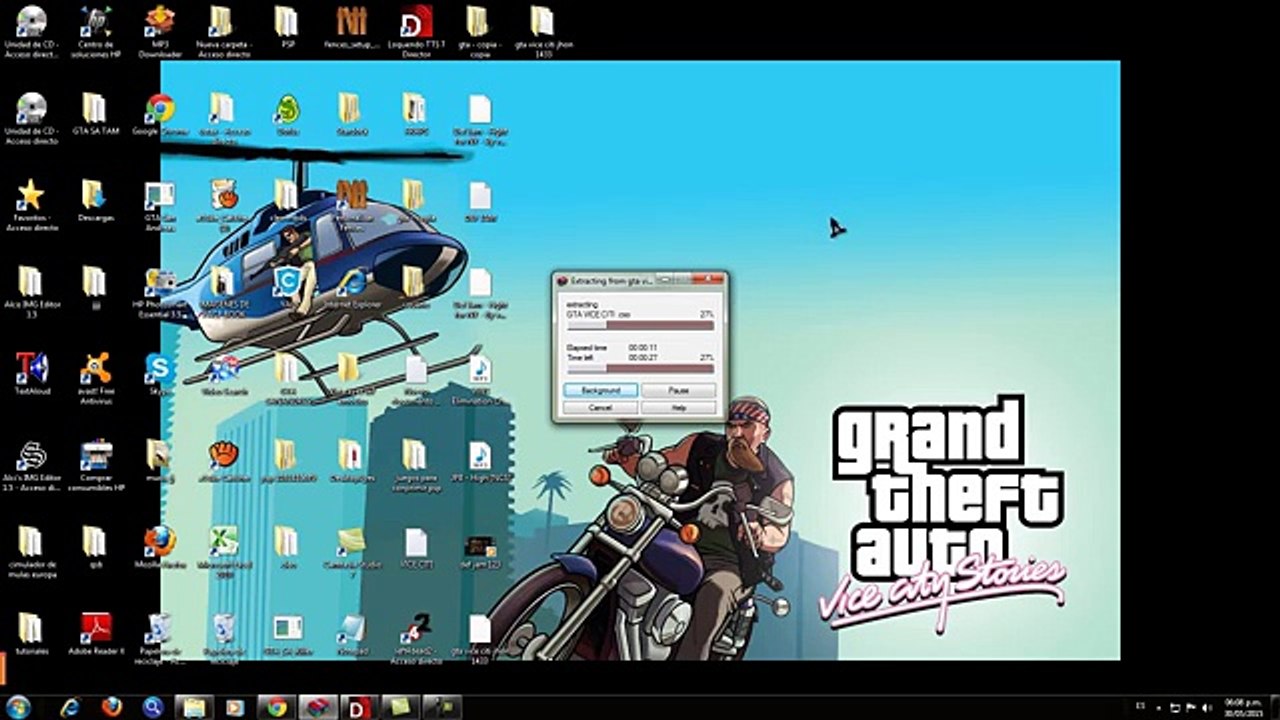1280x720 pixels.
Task: Open the tutoriales folder
Action: tap(31, 634)
